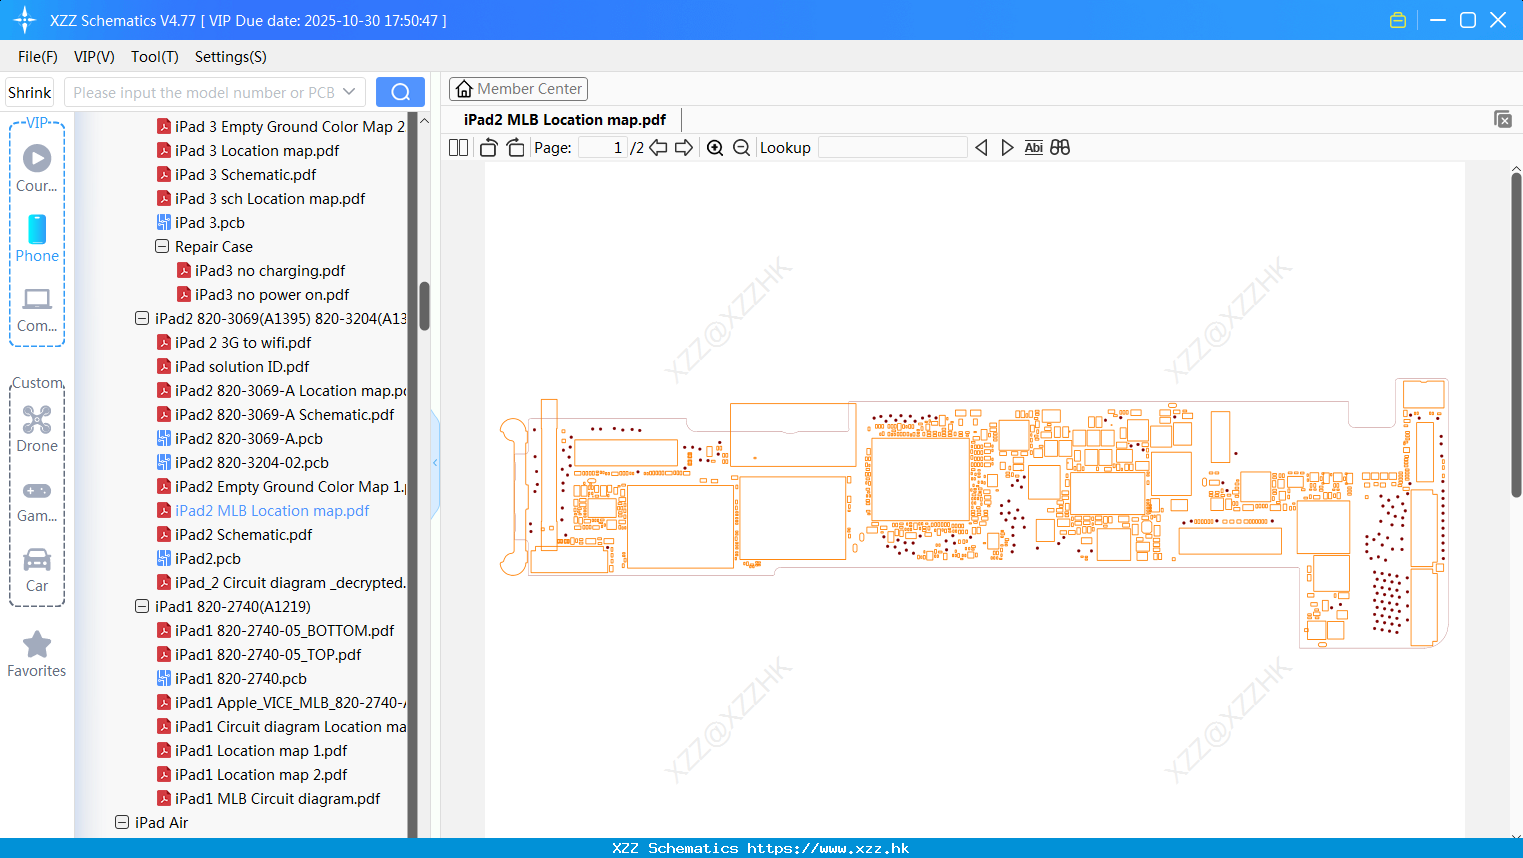1523x858 pixels.
Task: Click the yellow toolbox icon in title bar
Action: pyautogui.click(x=1398, y=20)
